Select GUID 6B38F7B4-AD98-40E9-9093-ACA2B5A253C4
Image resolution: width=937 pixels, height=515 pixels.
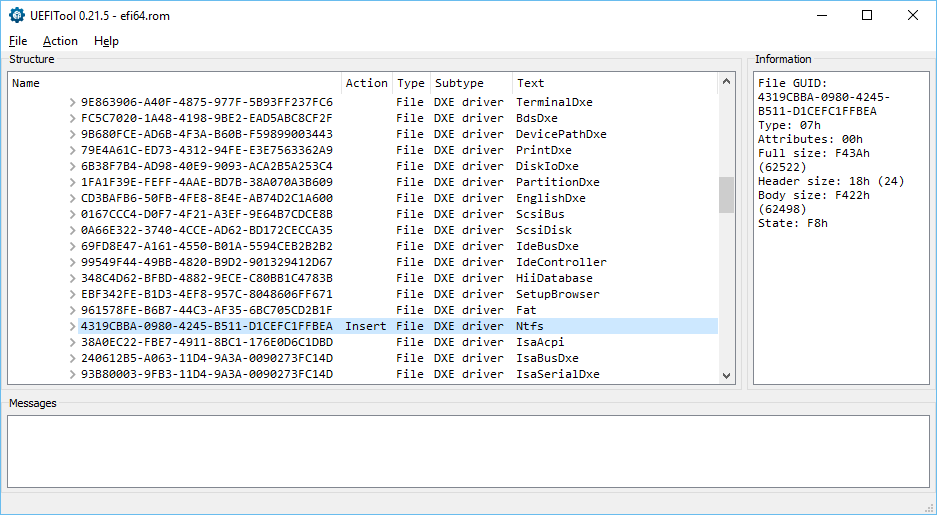point(207,166)
